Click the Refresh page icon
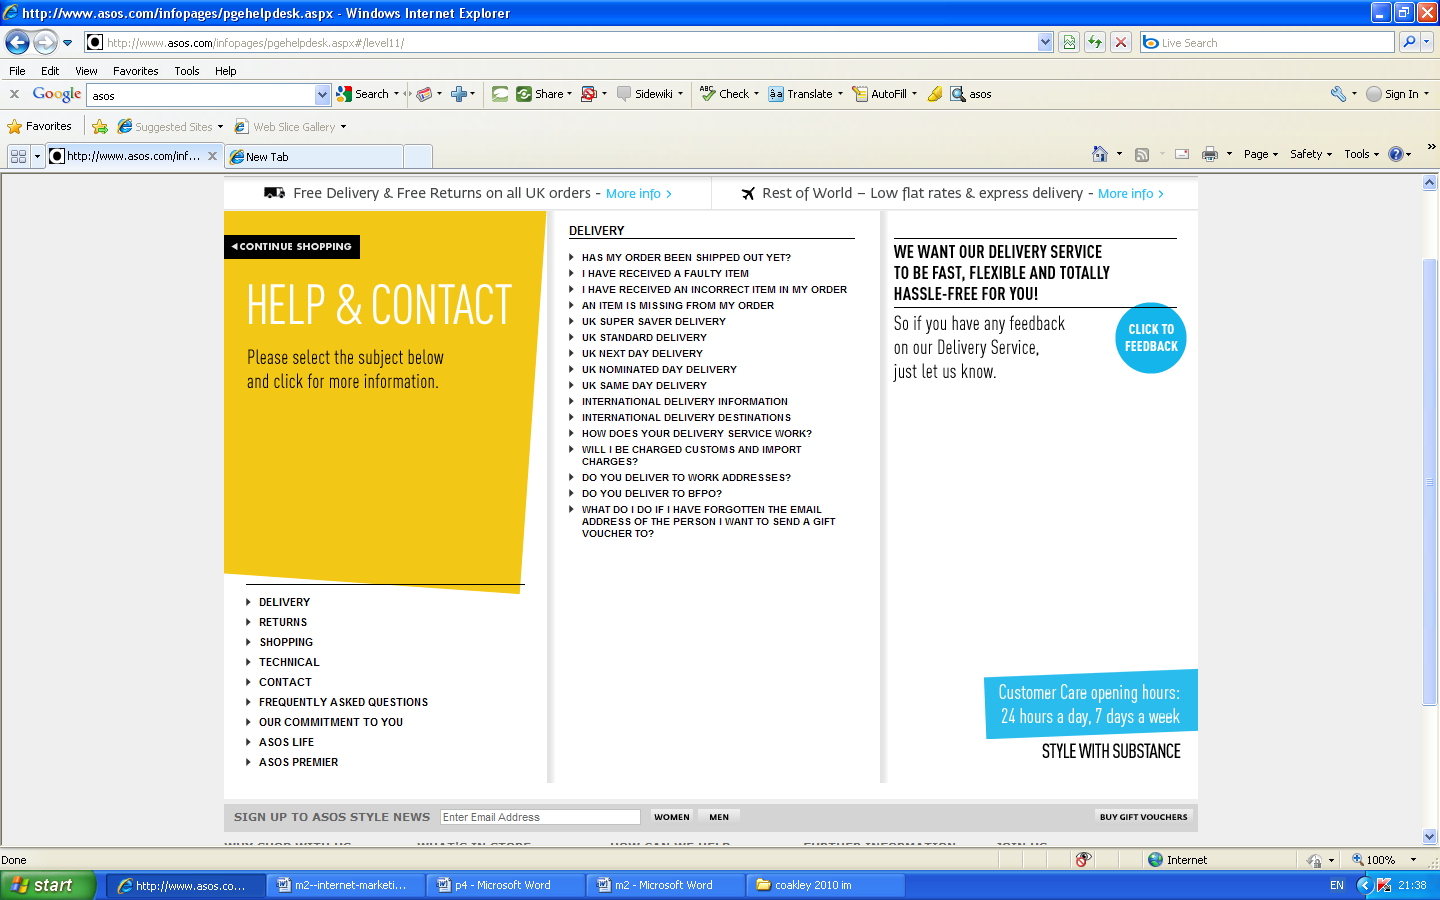1440x900 pixels. pyautogui.click(x=1095, y=42)
